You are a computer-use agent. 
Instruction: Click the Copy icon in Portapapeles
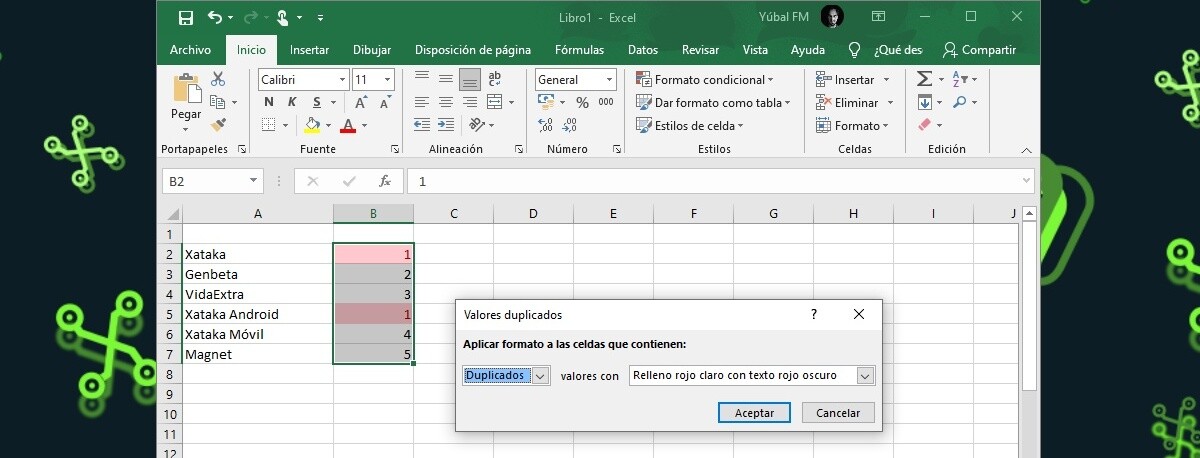point(218,102)
